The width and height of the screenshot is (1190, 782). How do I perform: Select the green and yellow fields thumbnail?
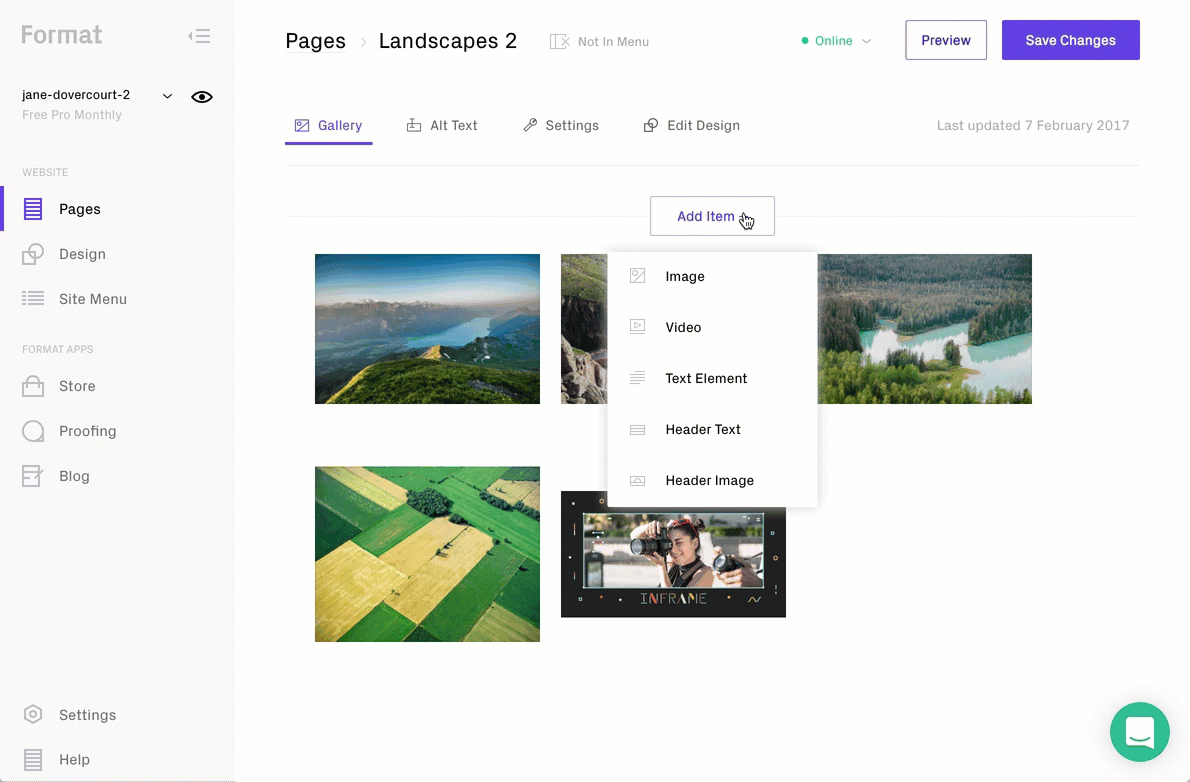click(427, 554)
